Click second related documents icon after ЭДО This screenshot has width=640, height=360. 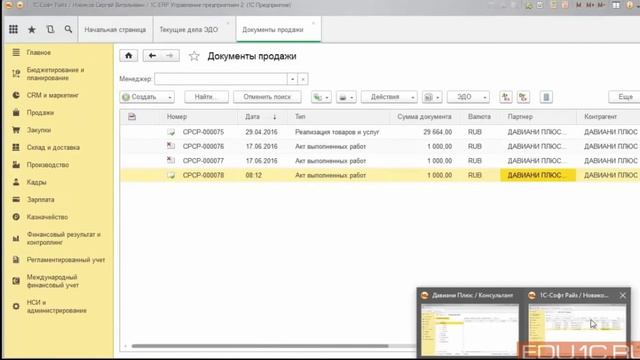tap(523, 97)
